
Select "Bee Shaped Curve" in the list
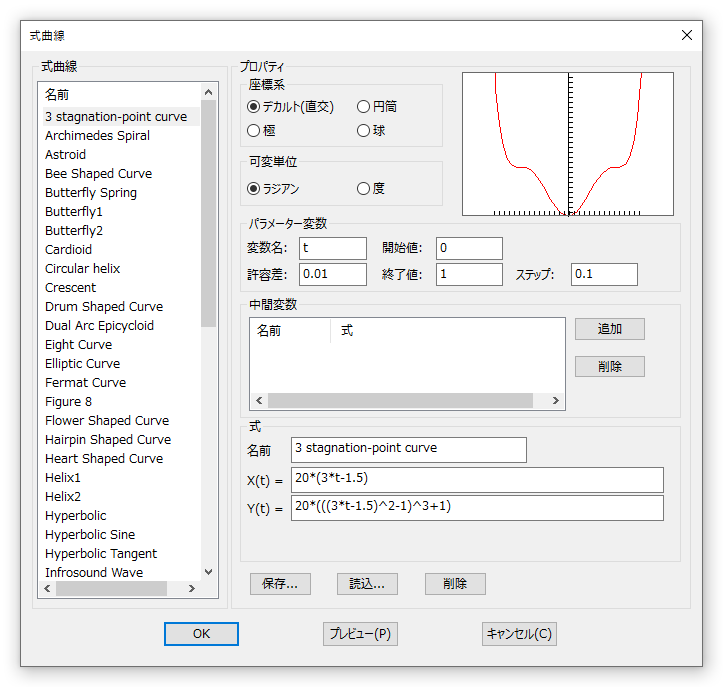click(x=98, y=173)
